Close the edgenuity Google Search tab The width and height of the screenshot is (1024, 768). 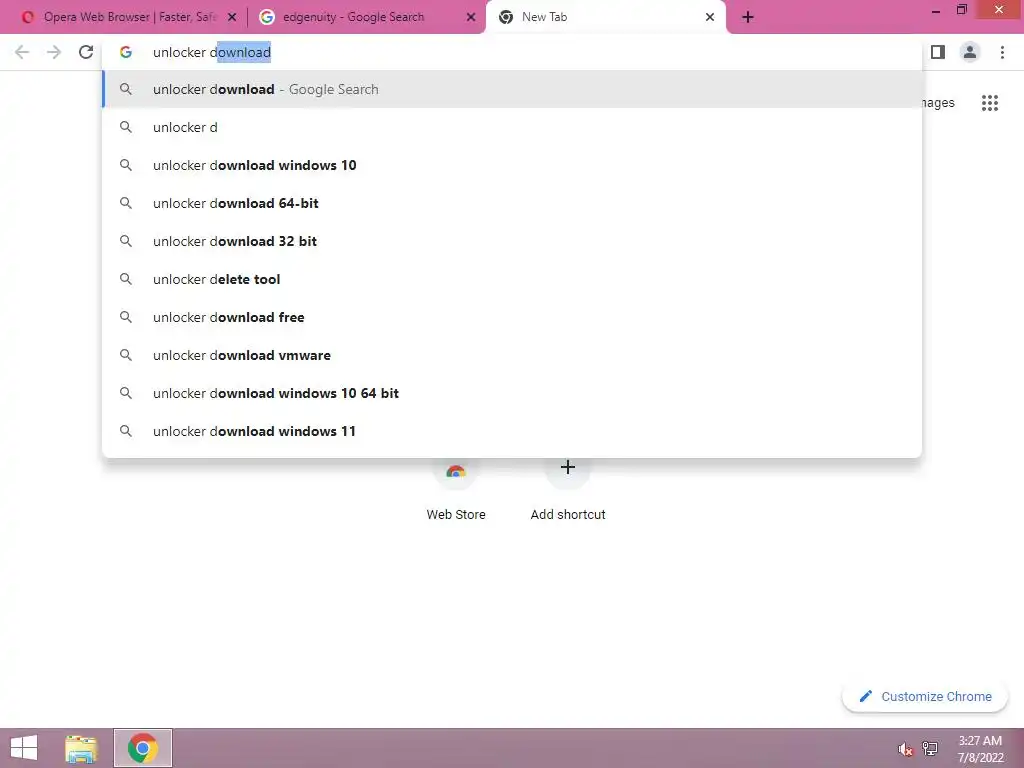[x=471, y=17]
